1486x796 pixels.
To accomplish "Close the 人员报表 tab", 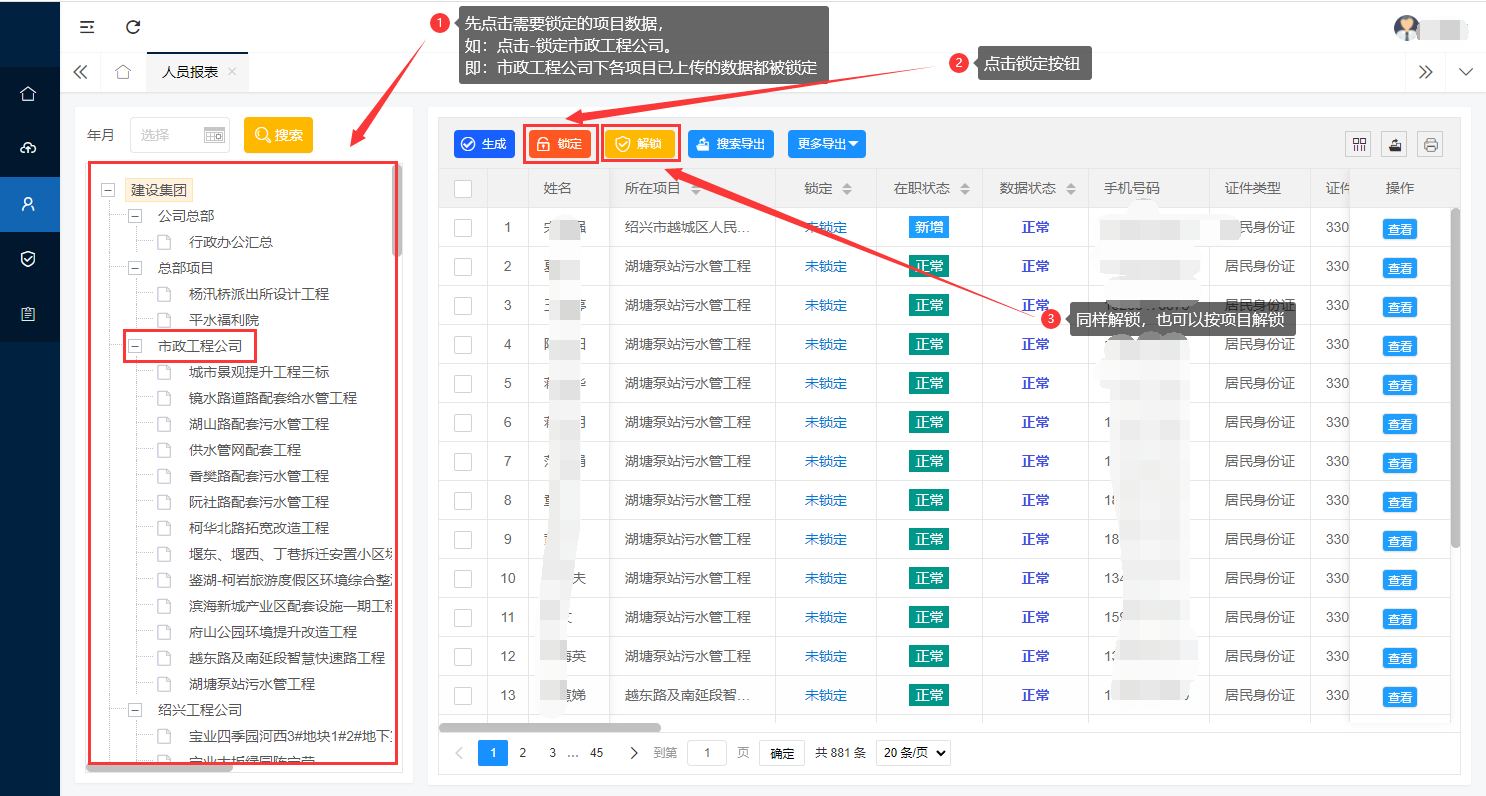I will [232, 72].
